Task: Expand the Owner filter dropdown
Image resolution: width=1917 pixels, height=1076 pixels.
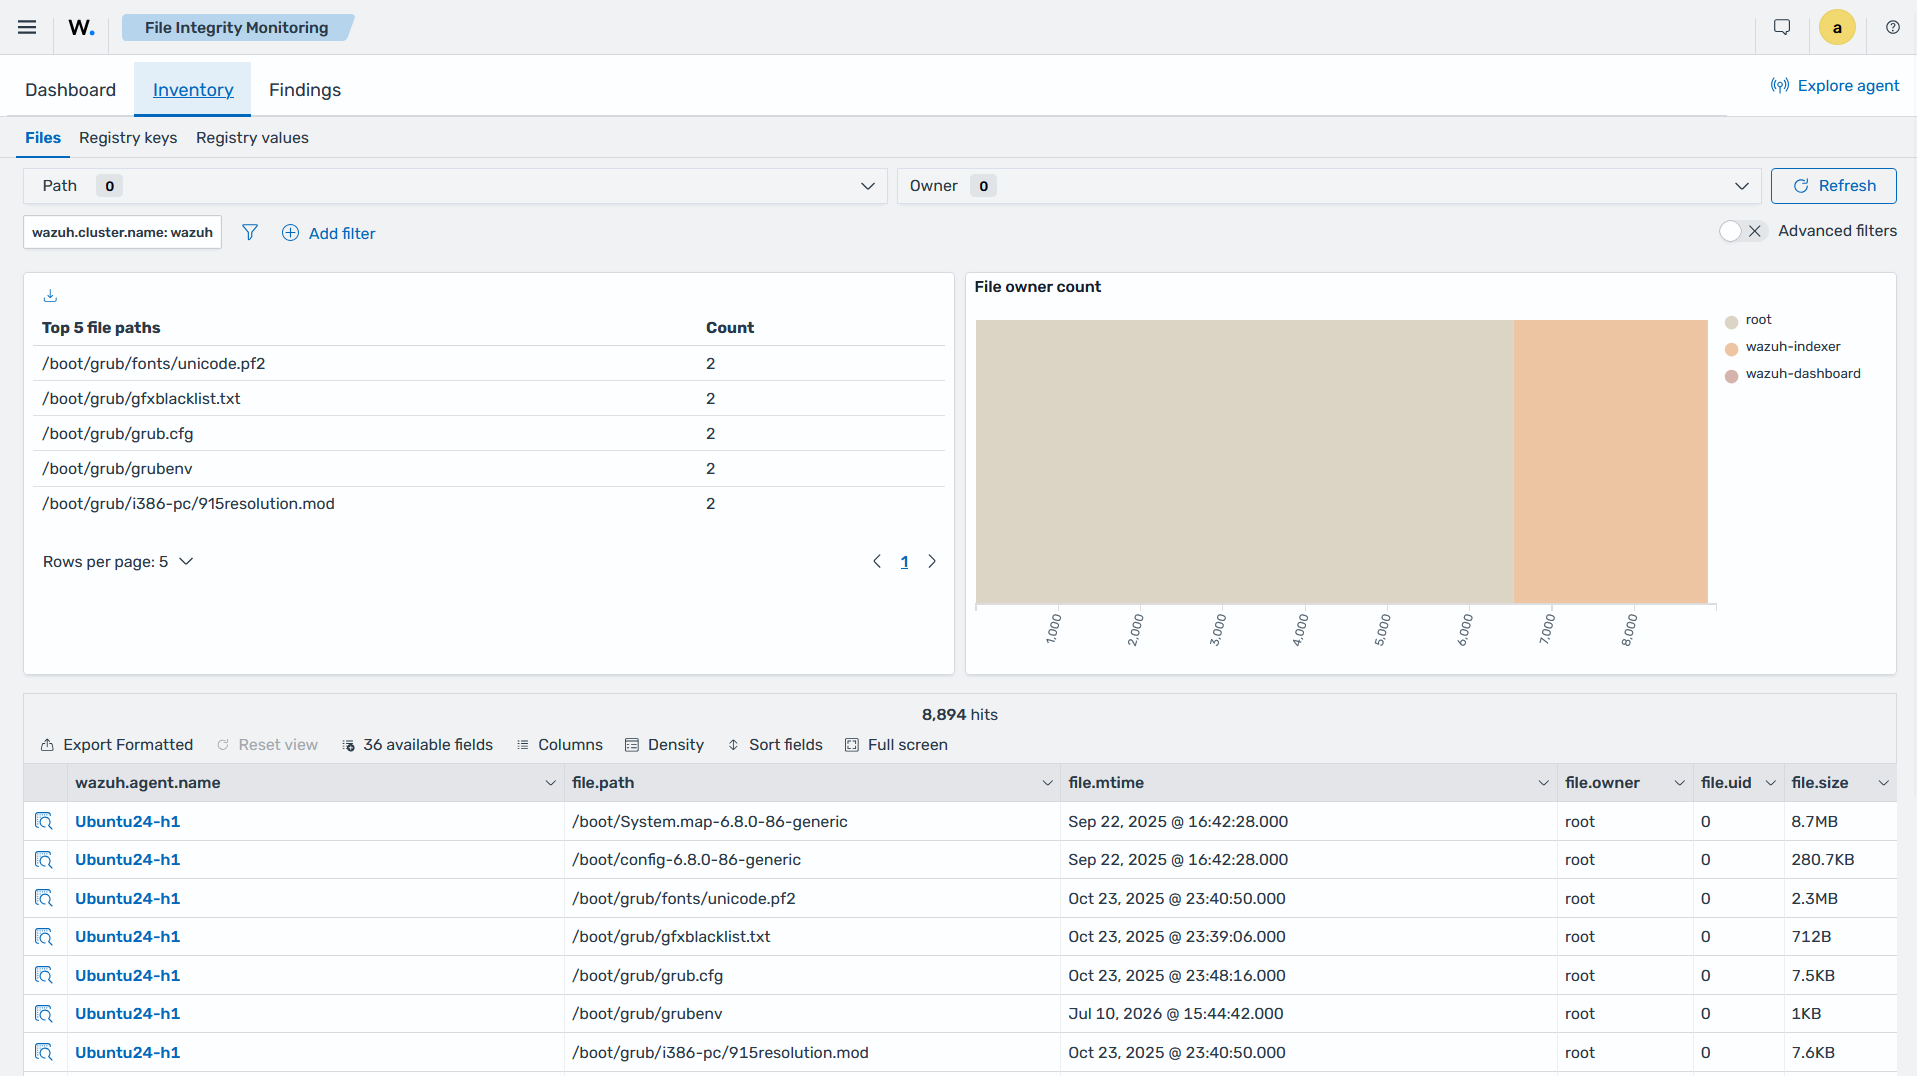Action: coord(1329,186)
